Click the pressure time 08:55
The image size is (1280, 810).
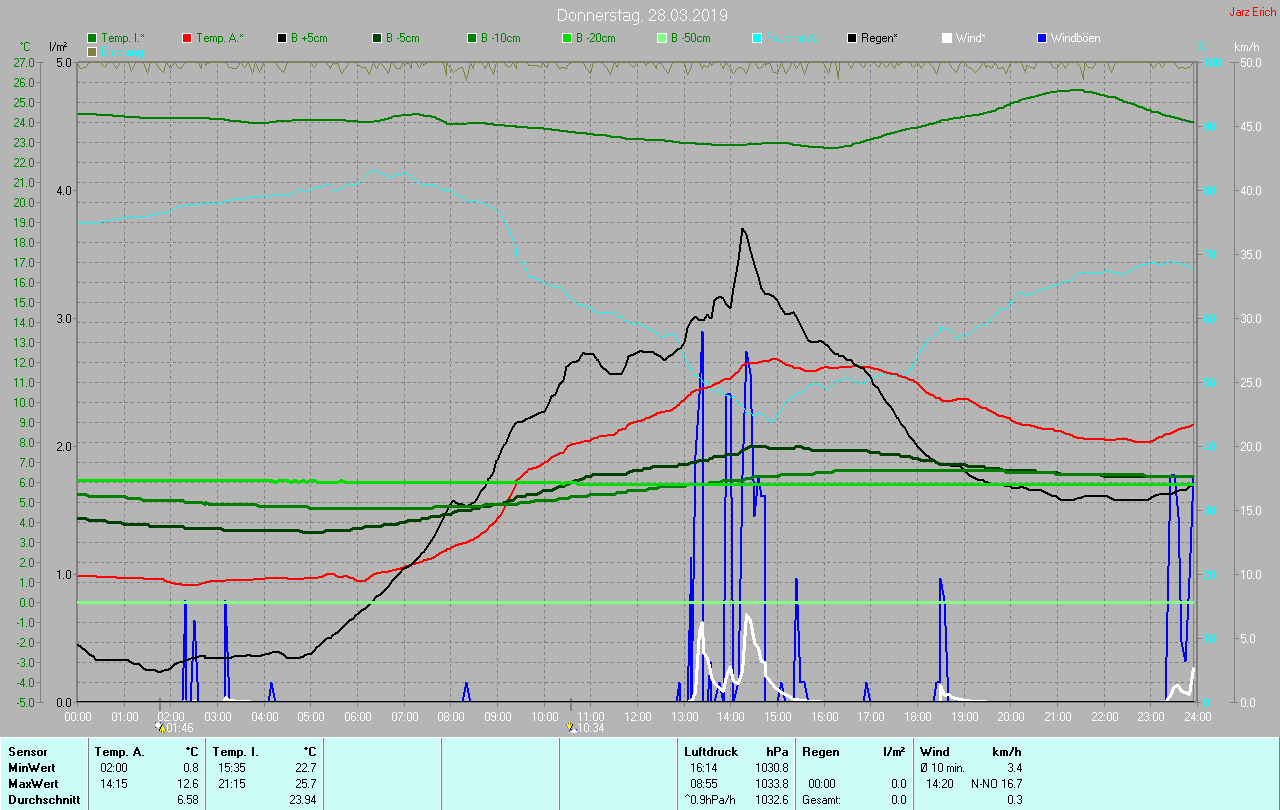(705, 784)
